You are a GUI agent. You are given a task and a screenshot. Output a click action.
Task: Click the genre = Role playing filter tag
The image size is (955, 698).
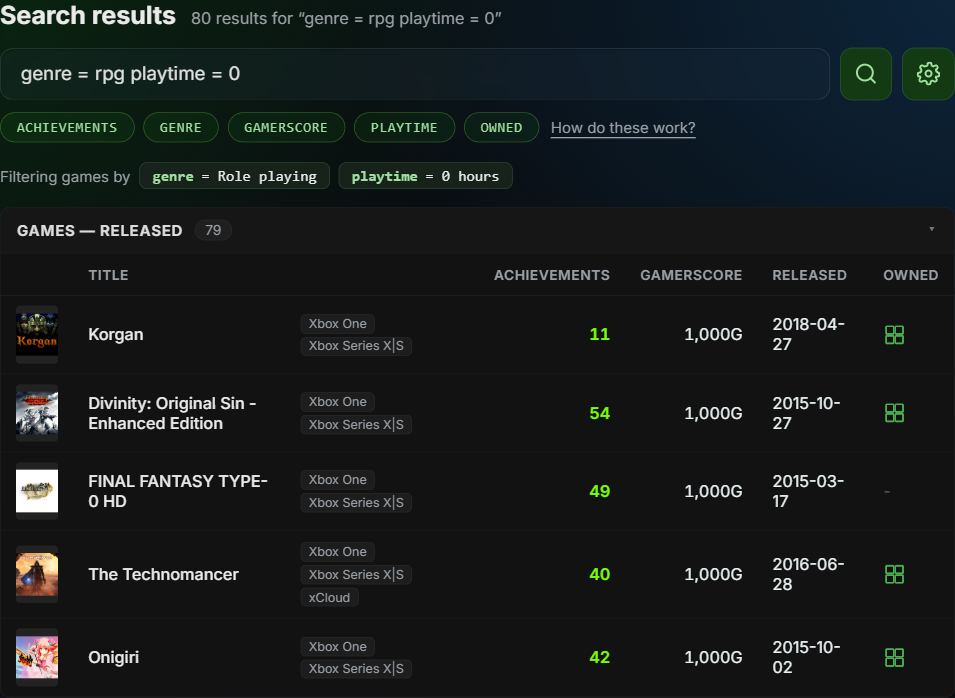pos(234,176)
